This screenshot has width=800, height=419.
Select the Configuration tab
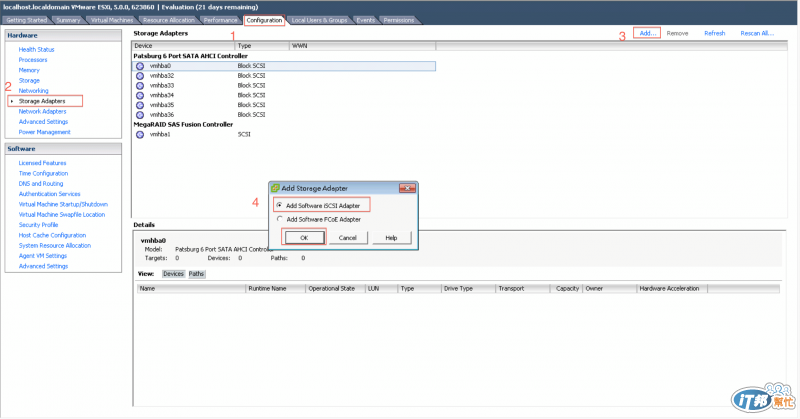pos(264,20)
